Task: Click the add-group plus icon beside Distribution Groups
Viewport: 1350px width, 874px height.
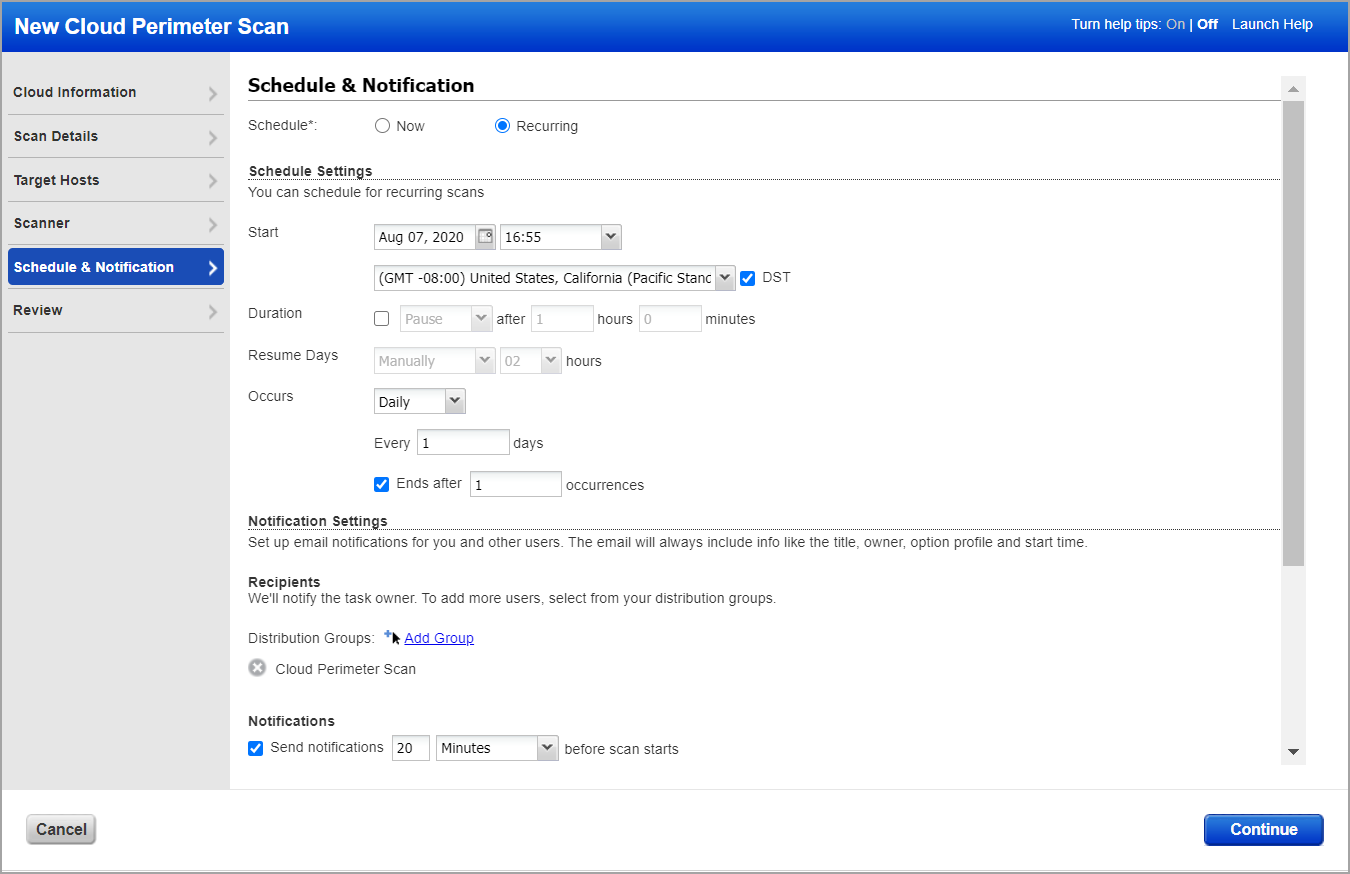Action: [x=388, y=632]
